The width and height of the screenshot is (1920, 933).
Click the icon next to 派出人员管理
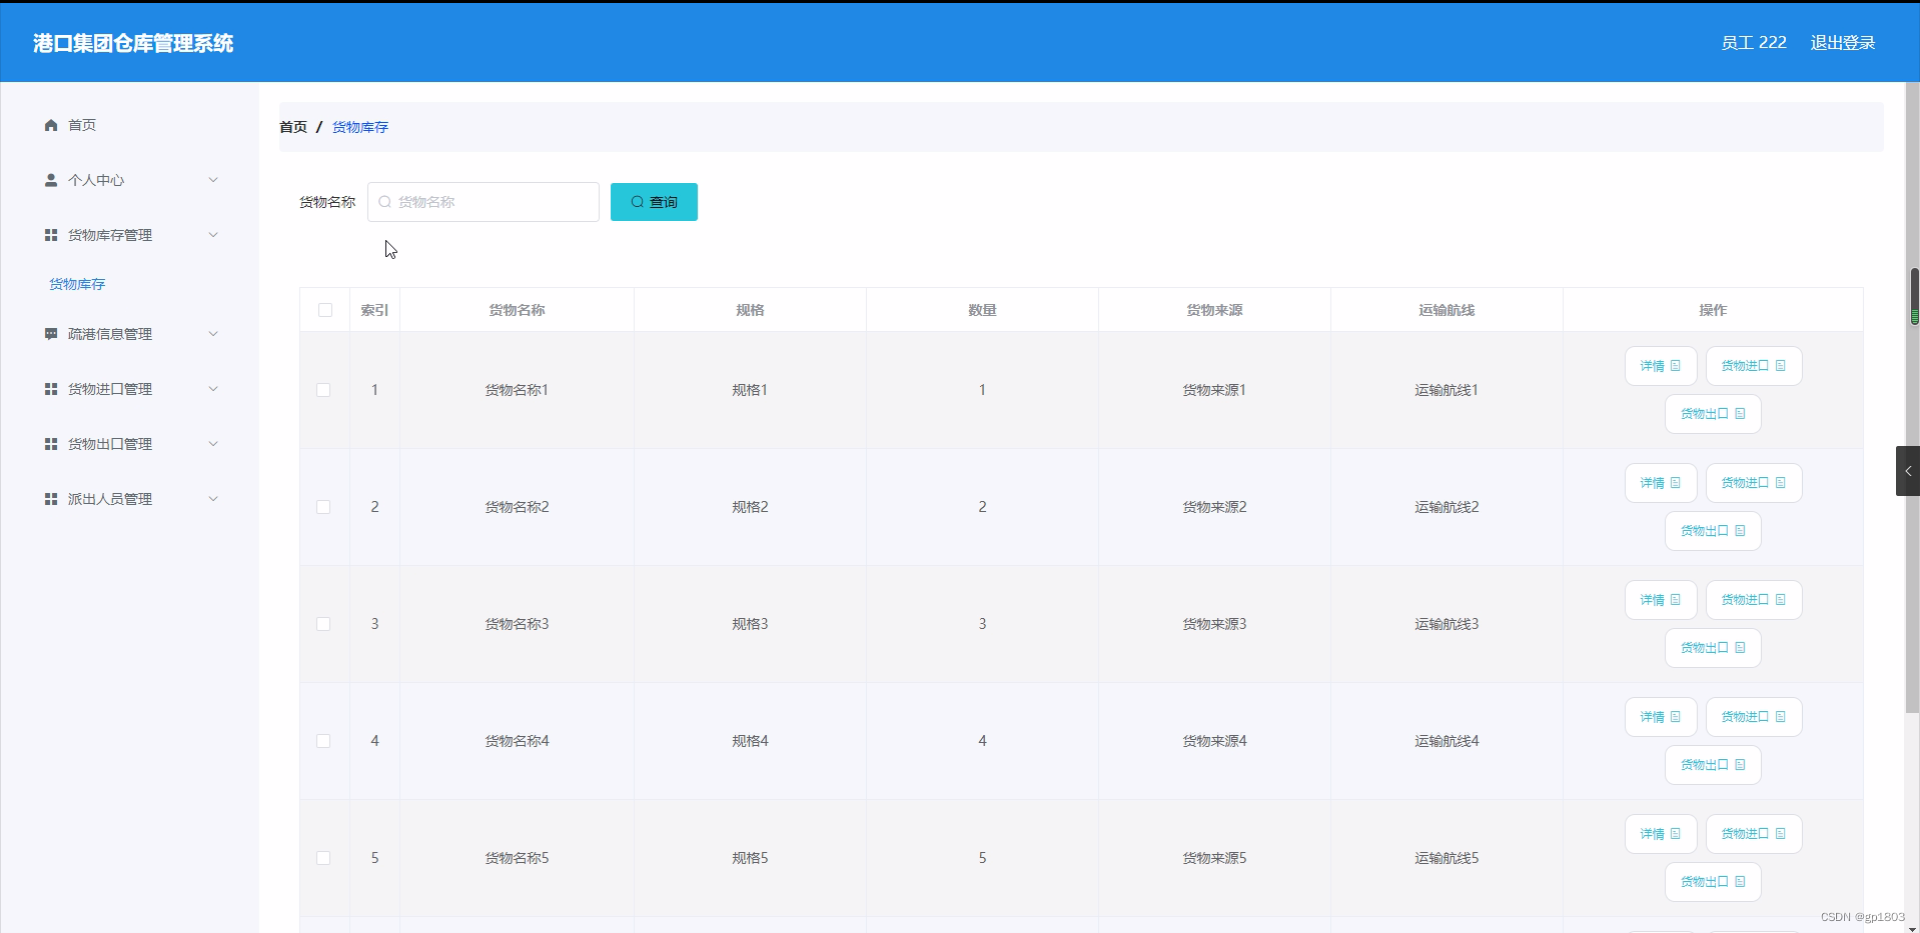pos(50,499)
